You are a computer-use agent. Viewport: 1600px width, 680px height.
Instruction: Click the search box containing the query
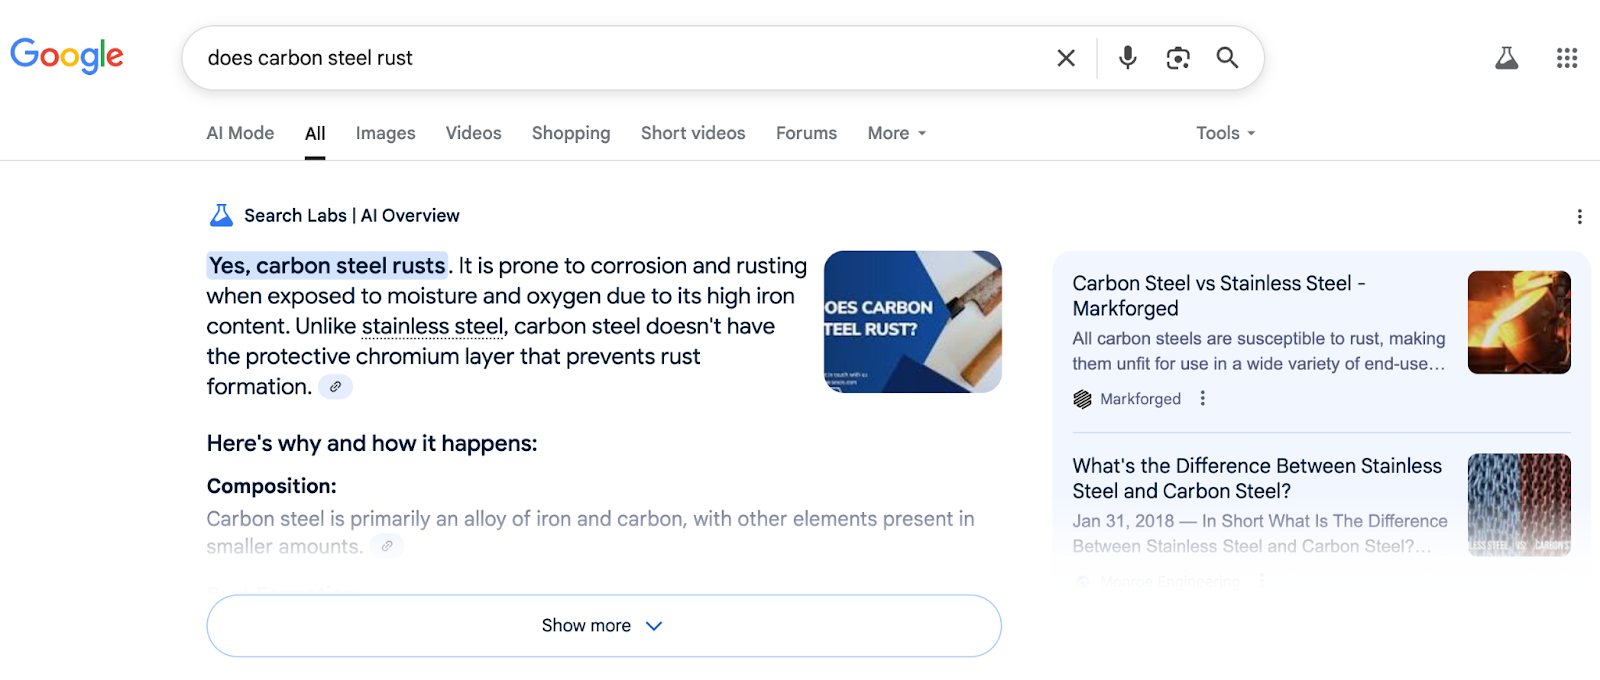(x=620, y=58)
